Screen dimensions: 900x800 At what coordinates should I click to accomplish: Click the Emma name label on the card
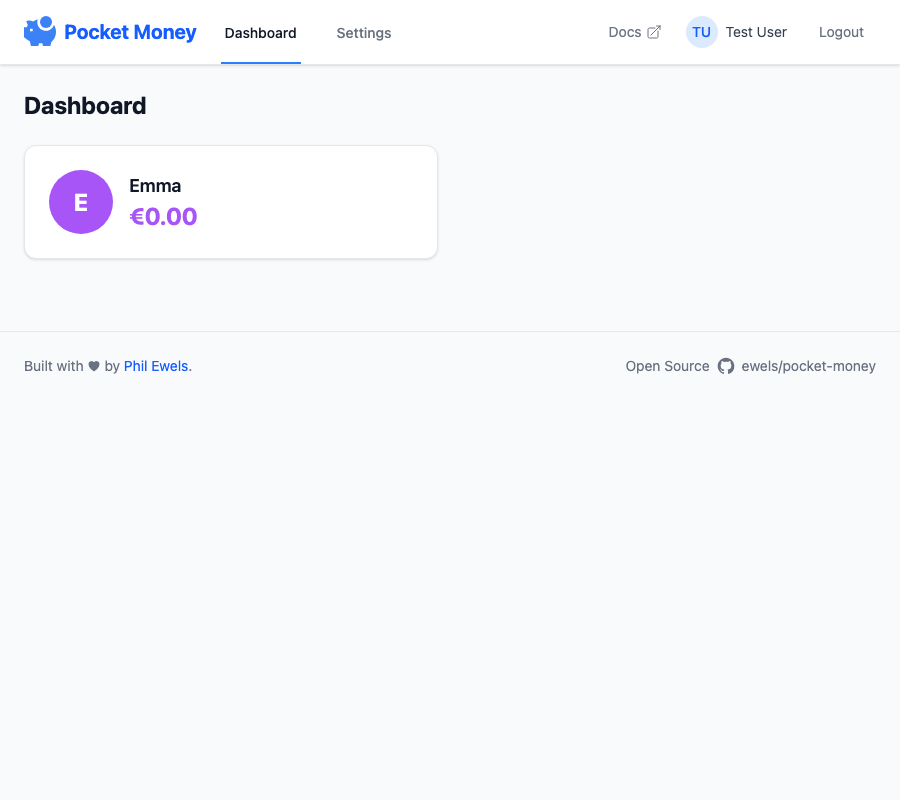coord(156,185)
